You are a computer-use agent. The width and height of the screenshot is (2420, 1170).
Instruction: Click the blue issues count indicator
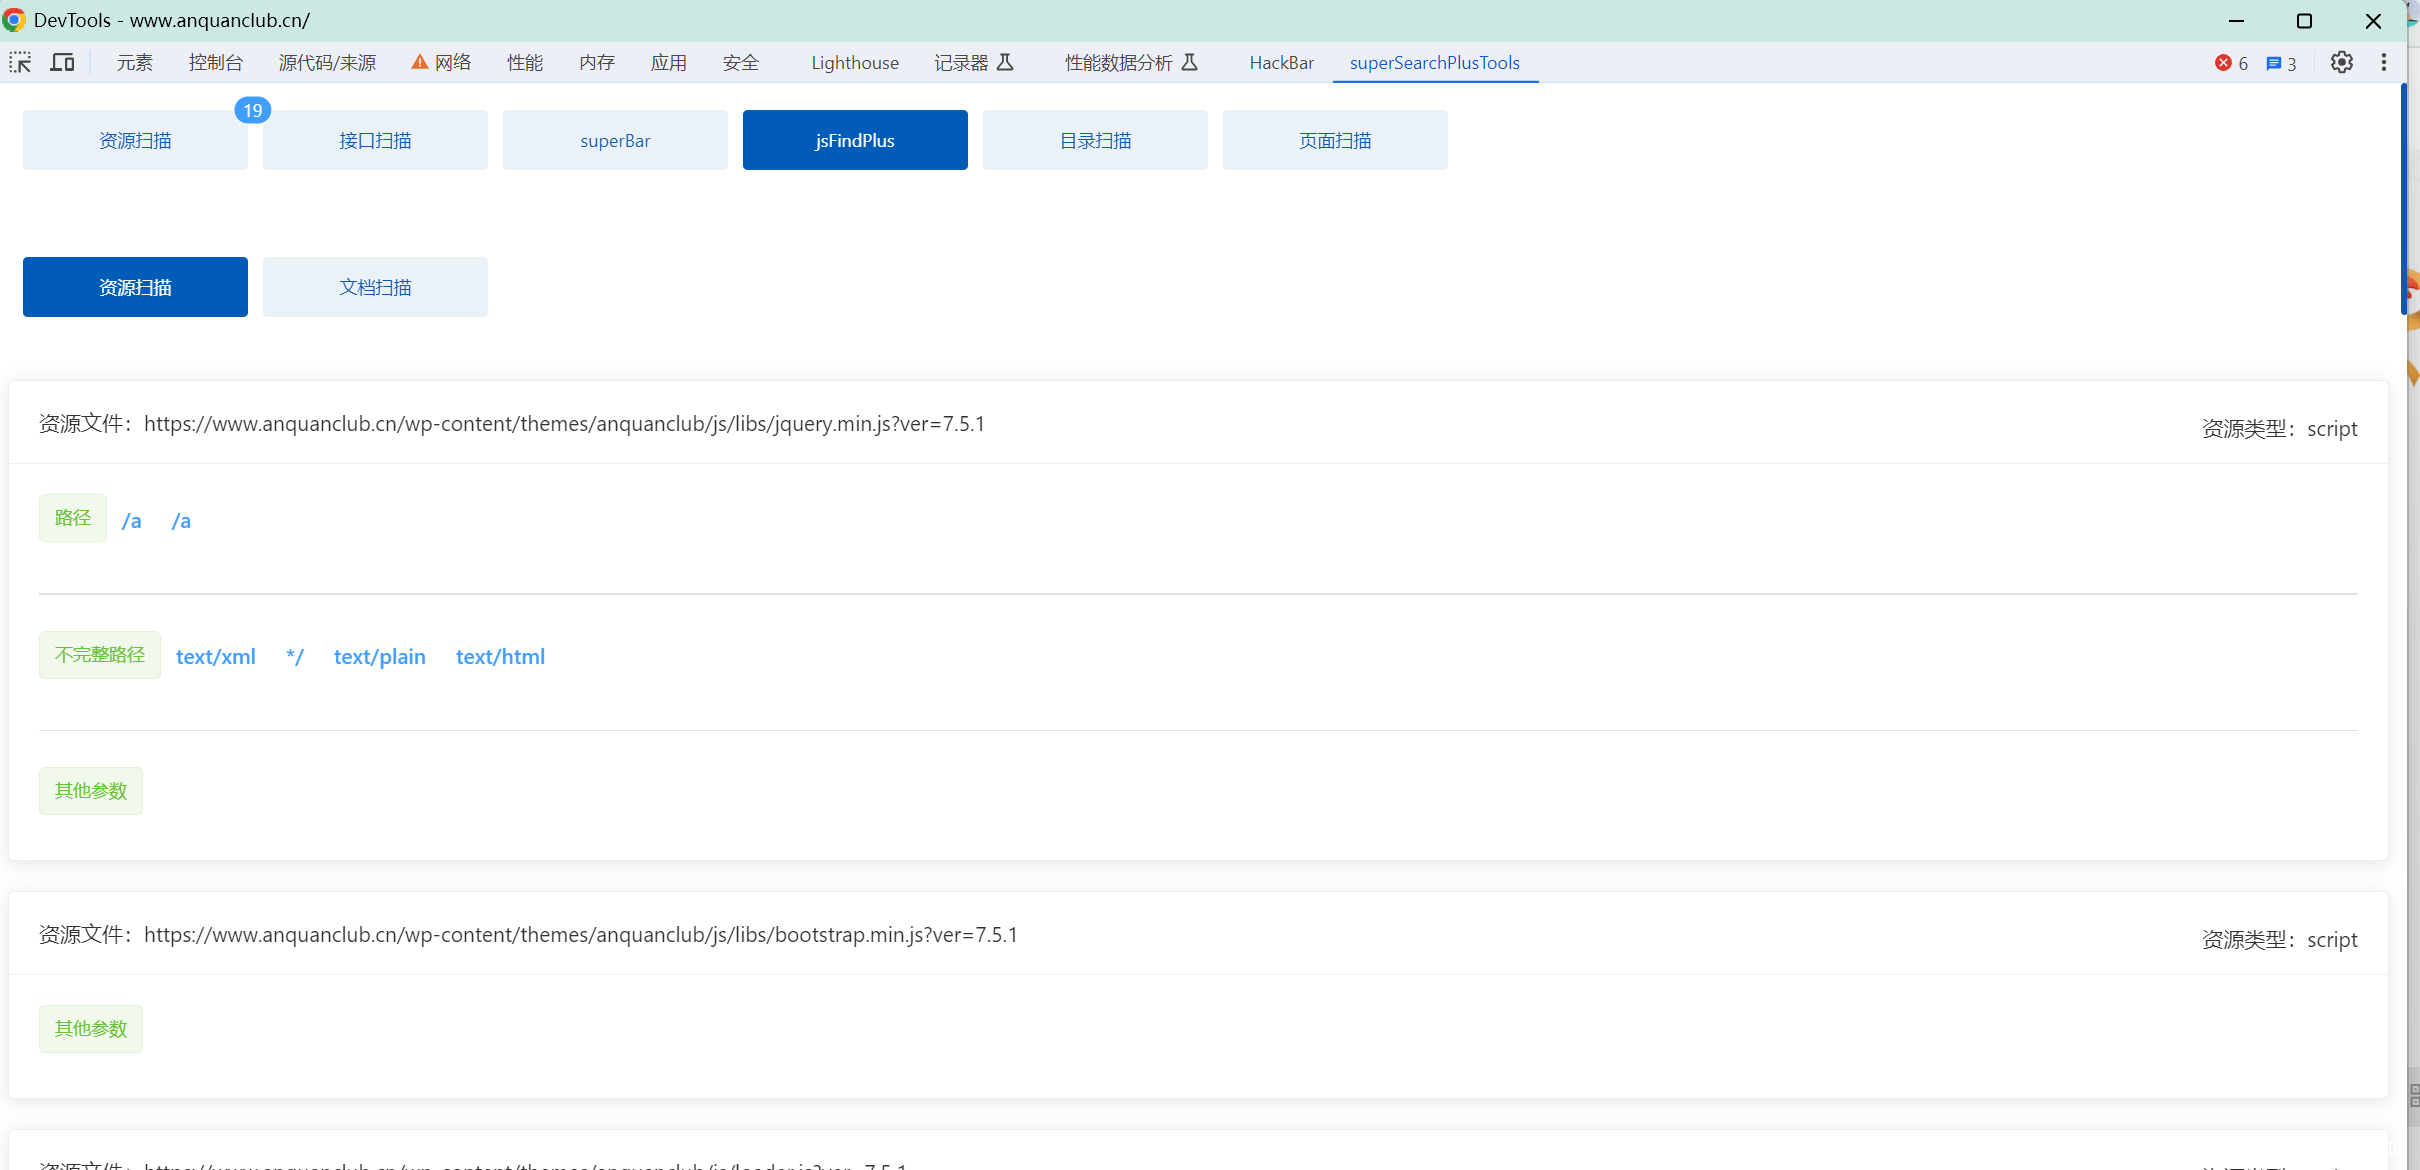point(2280,63)
